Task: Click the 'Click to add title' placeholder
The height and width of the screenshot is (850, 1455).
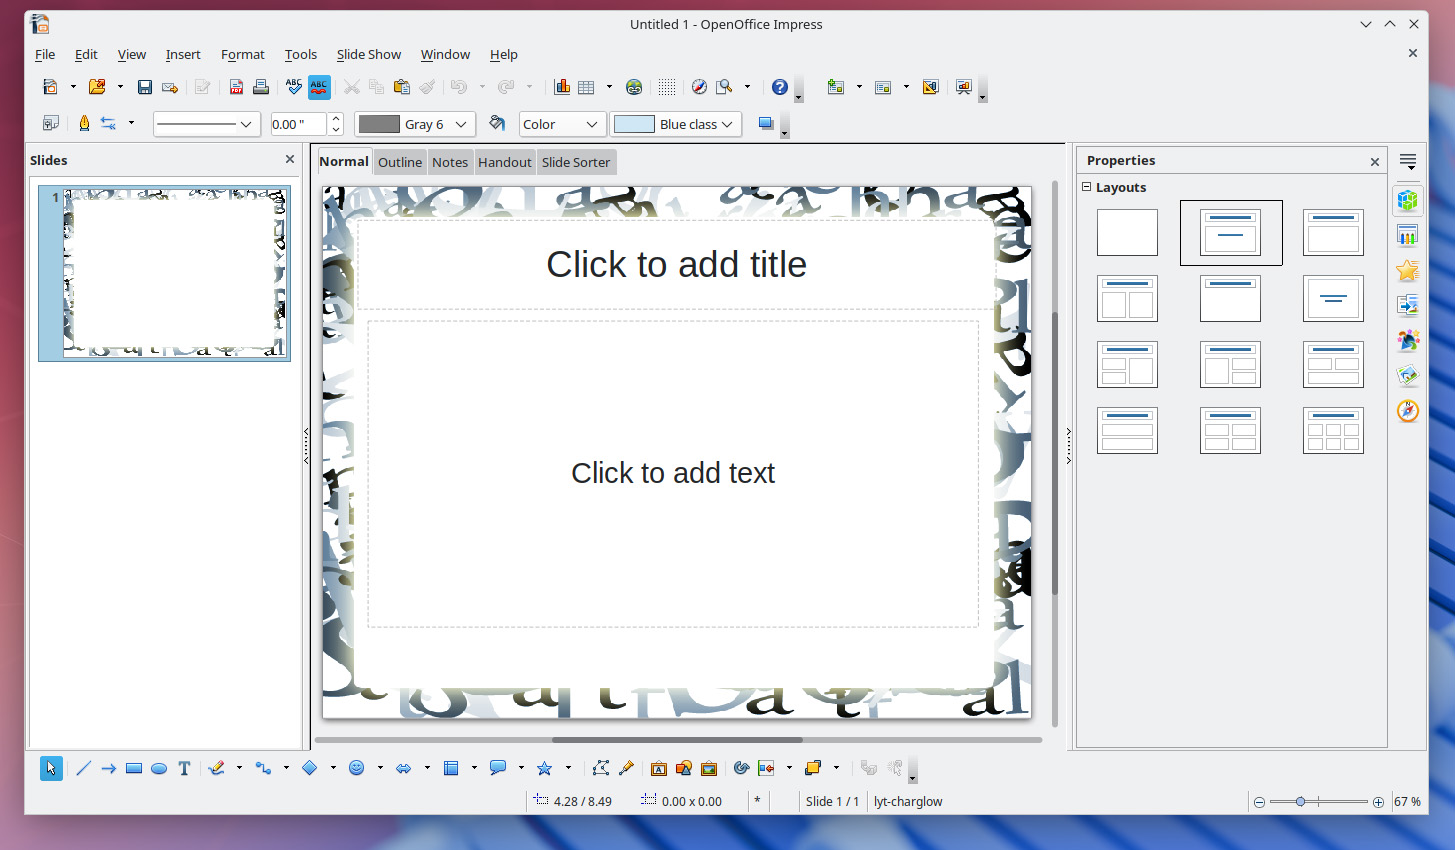Action: tap(676, 264)
